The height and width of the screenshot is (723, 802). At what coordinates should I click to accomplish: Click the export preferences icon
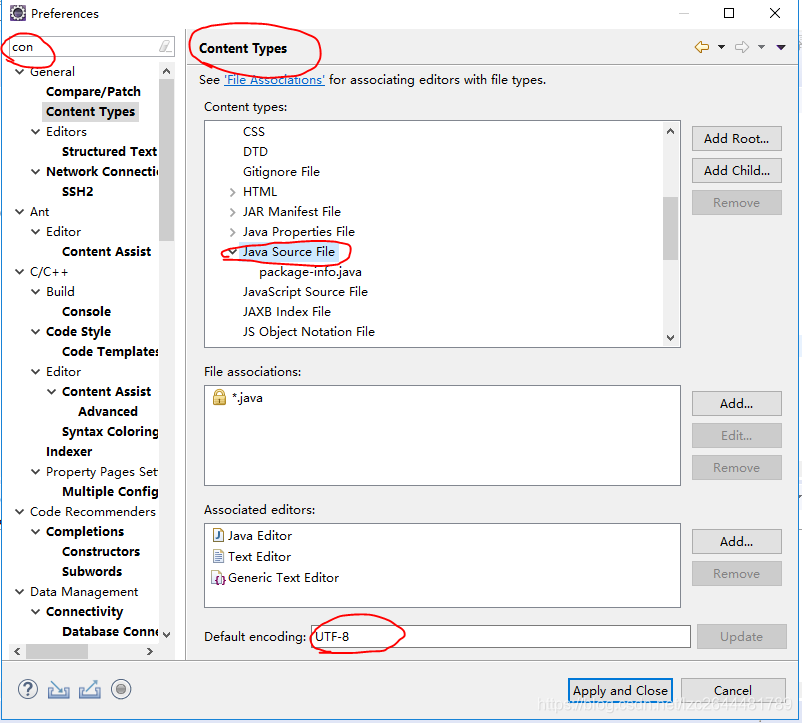point(90,689)
